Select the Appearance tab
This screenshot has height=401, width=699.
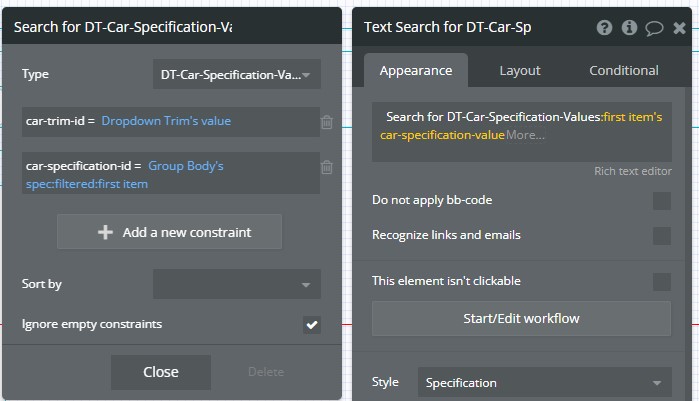416,70
